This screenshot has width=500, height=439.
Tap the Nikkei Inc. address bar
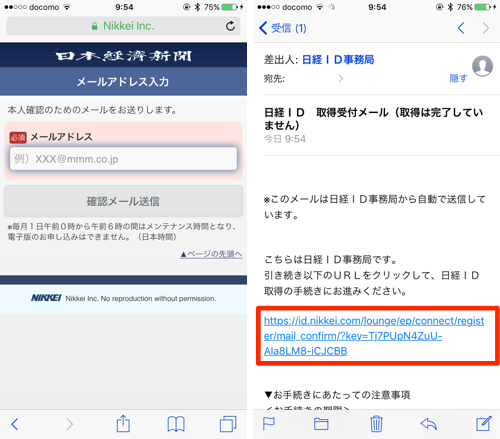[x=123, y=26]
